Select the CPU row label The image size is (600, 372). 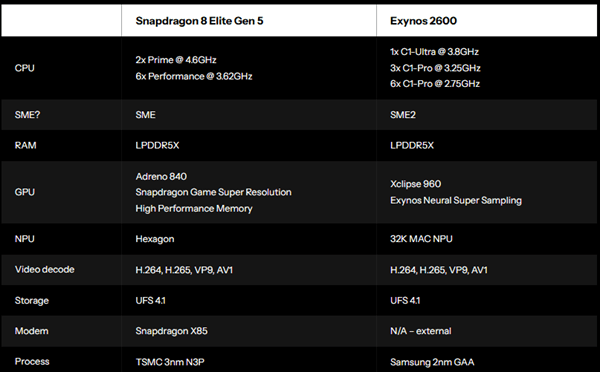(x=24, y=68)
